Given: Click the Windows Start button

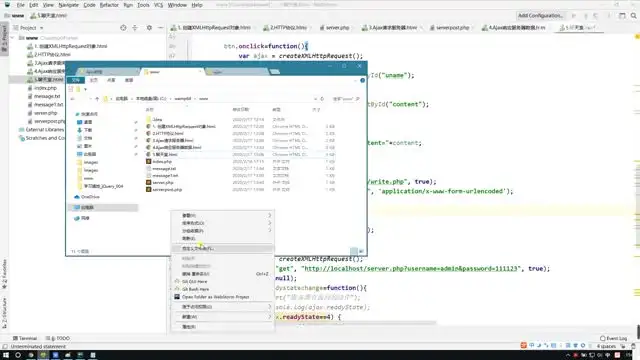Looking at the screenshot, I should (6, 355).
